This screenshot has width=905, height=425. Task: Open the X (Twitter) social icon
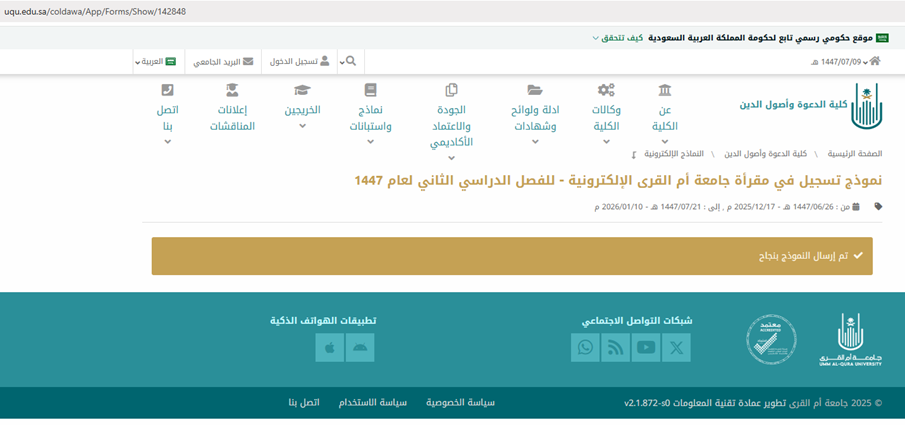676,348
